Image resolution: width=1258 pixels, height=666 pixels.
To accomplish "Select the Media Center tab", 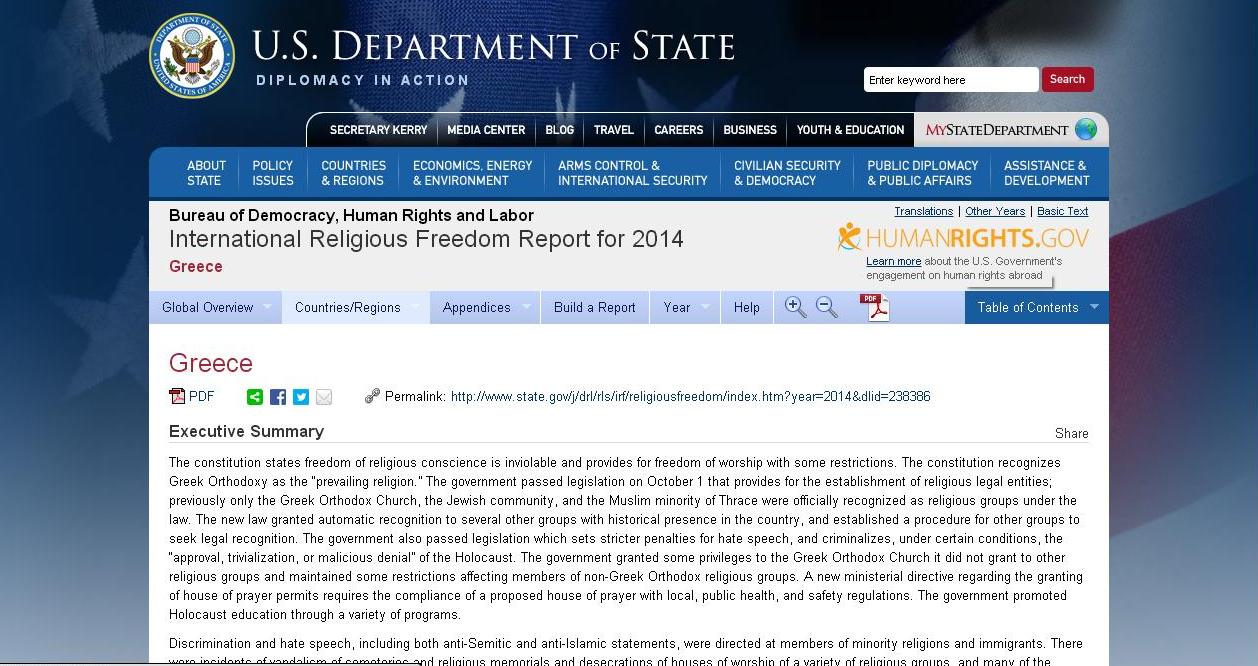I will pos(486,130).
